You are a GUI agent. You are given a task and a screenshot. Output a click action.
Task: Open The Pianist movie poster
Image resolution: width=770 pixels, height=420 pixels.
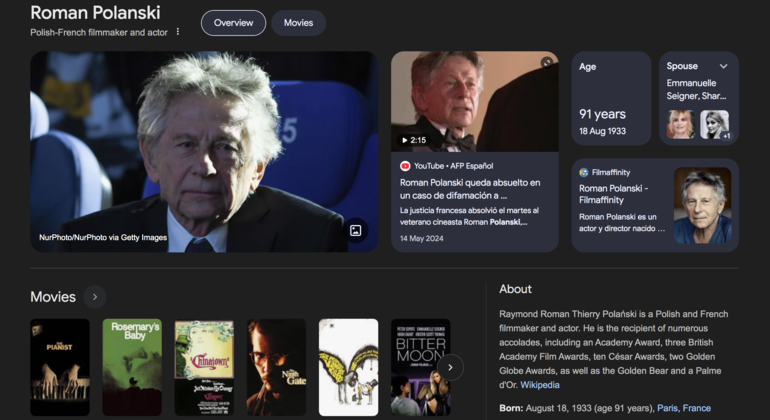click(x=60, y=367)
